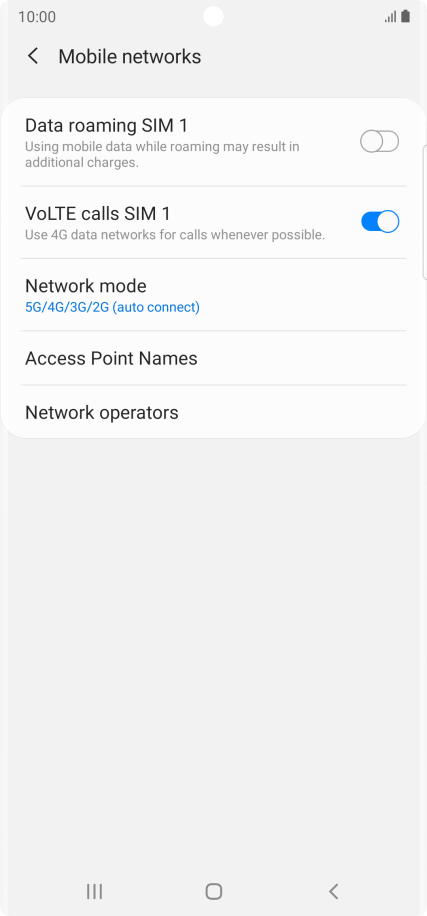Tap the back arrow beside Mobile networks
The width and height of the screenshot is (427, 916).
pos(33,57)
